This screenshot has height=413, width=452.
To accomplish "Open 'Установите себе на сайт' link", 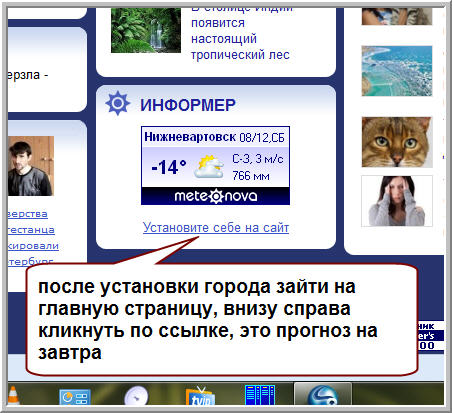I will tap(216, 228).
